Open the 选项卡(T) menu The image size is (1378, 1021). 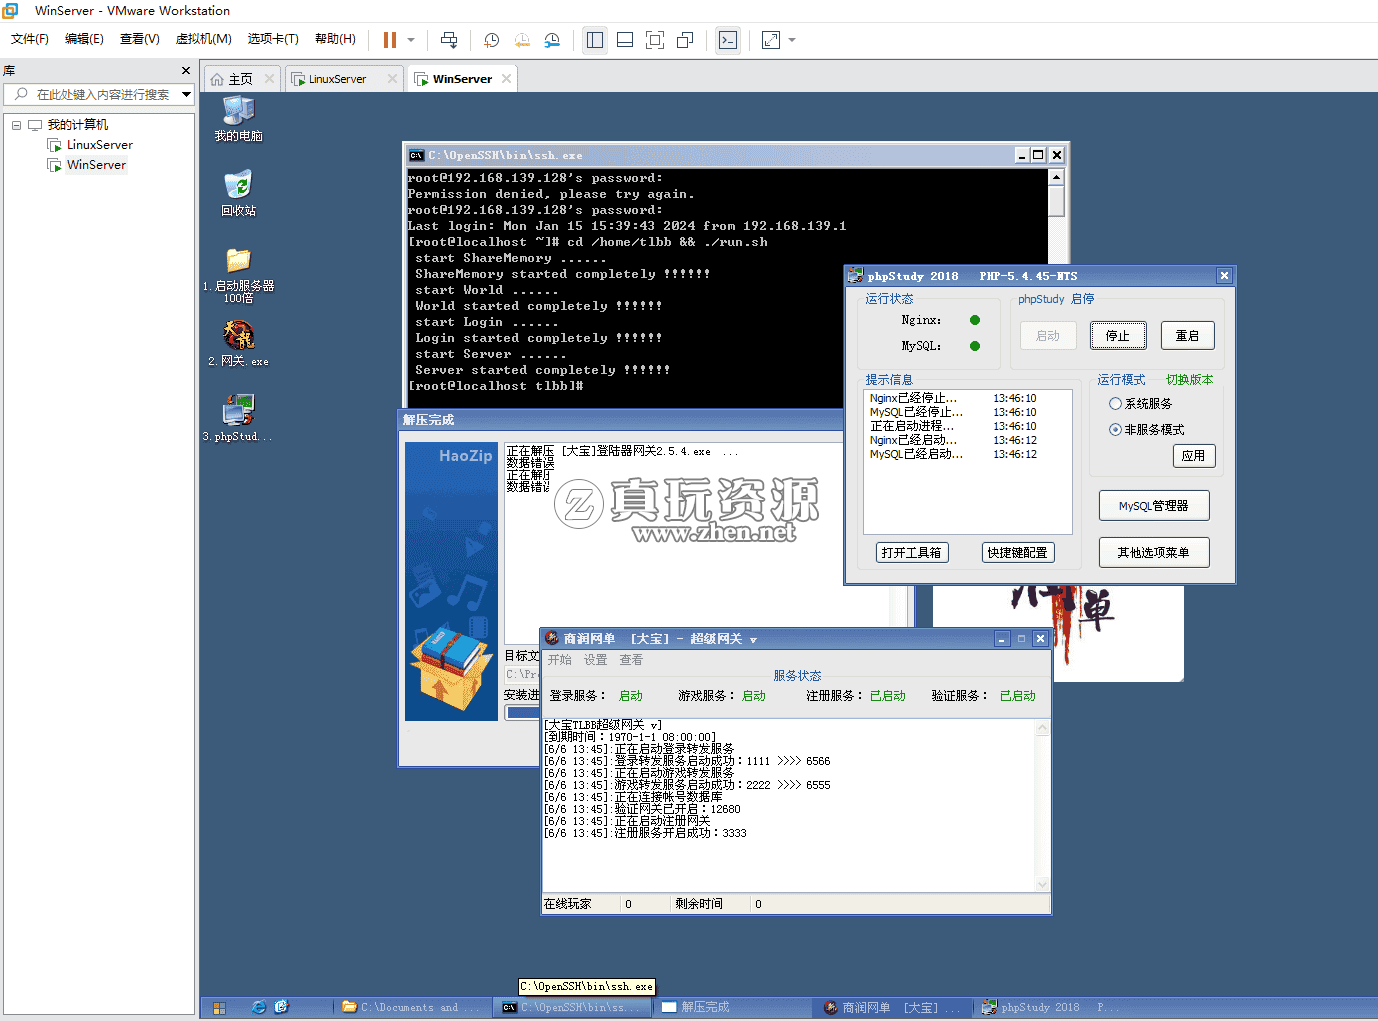coord(273,39)
